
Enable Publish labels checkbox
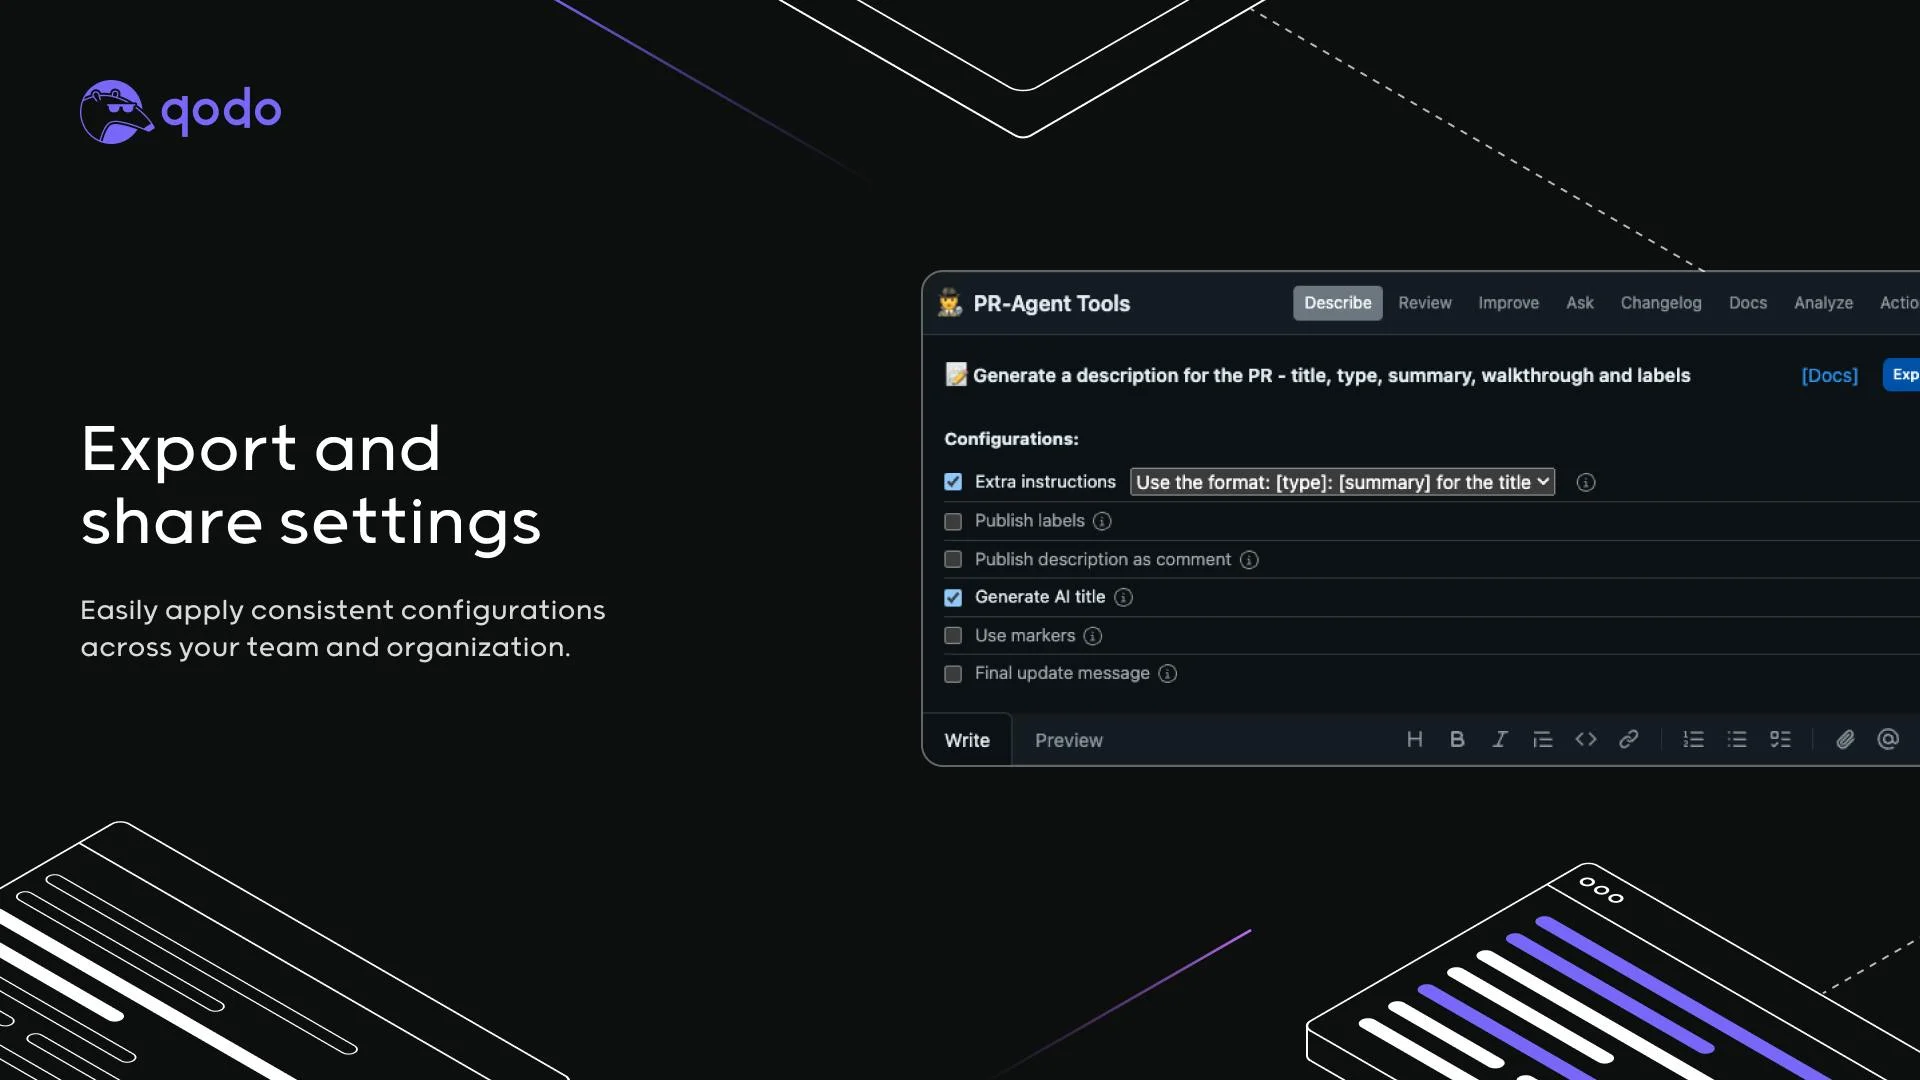click(953, 521)
